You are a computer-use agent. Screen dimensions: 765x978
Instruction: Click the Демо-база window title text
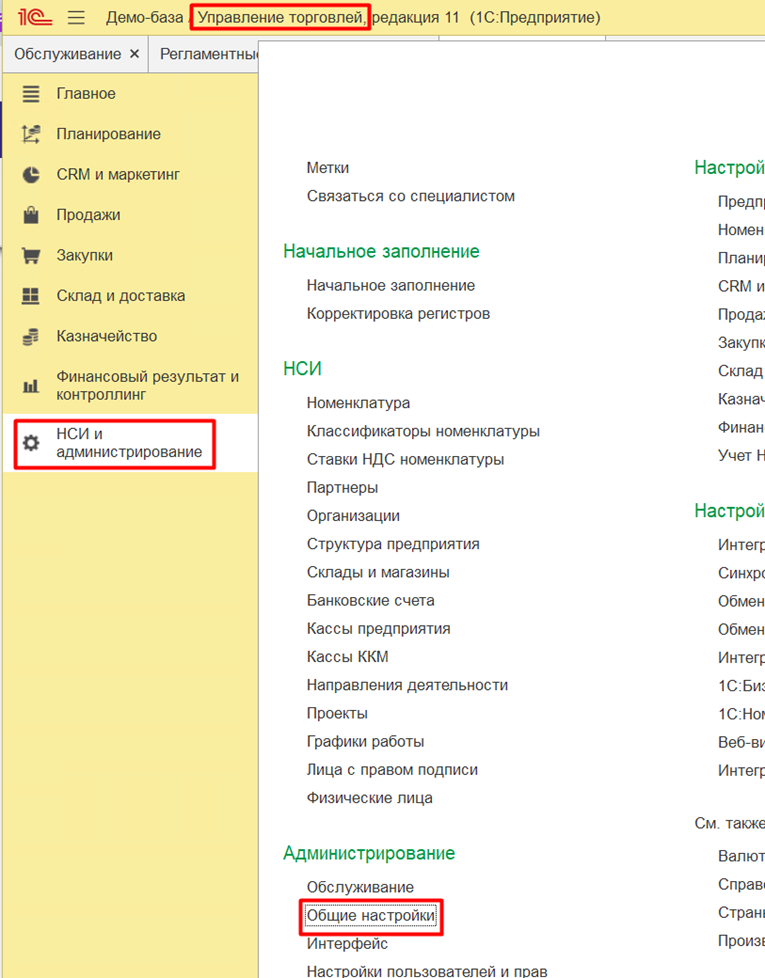pyautogui.click(x=145, y=17)
